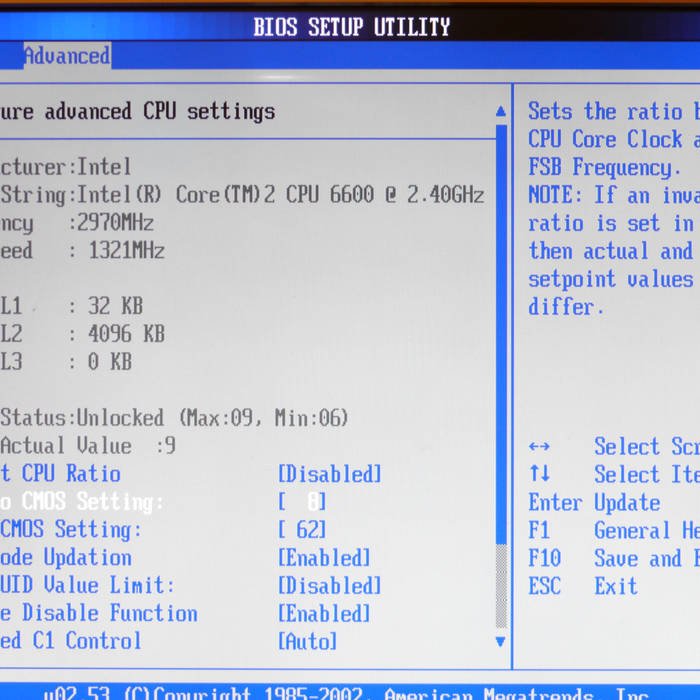Edit the highlighted CMOS Setting value 8
This screenshot has width=700, height=700.
[x=302, y=502]
